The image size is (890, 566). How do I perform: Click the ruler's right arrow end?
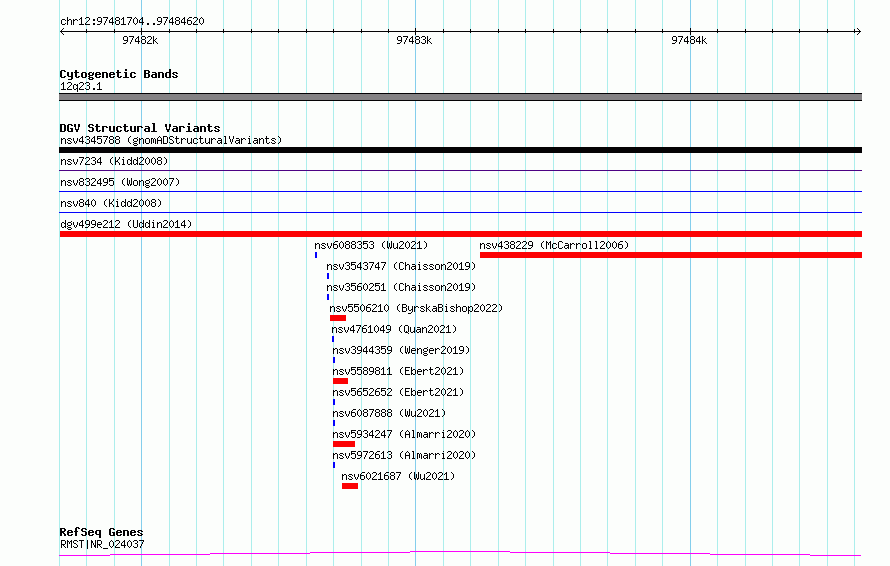(x=858, y=32)
